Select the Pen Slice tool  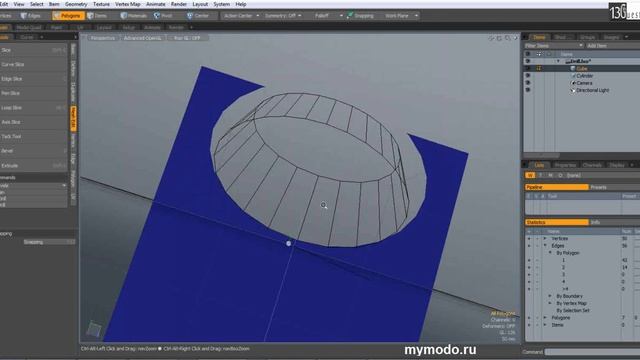[33, 93]
